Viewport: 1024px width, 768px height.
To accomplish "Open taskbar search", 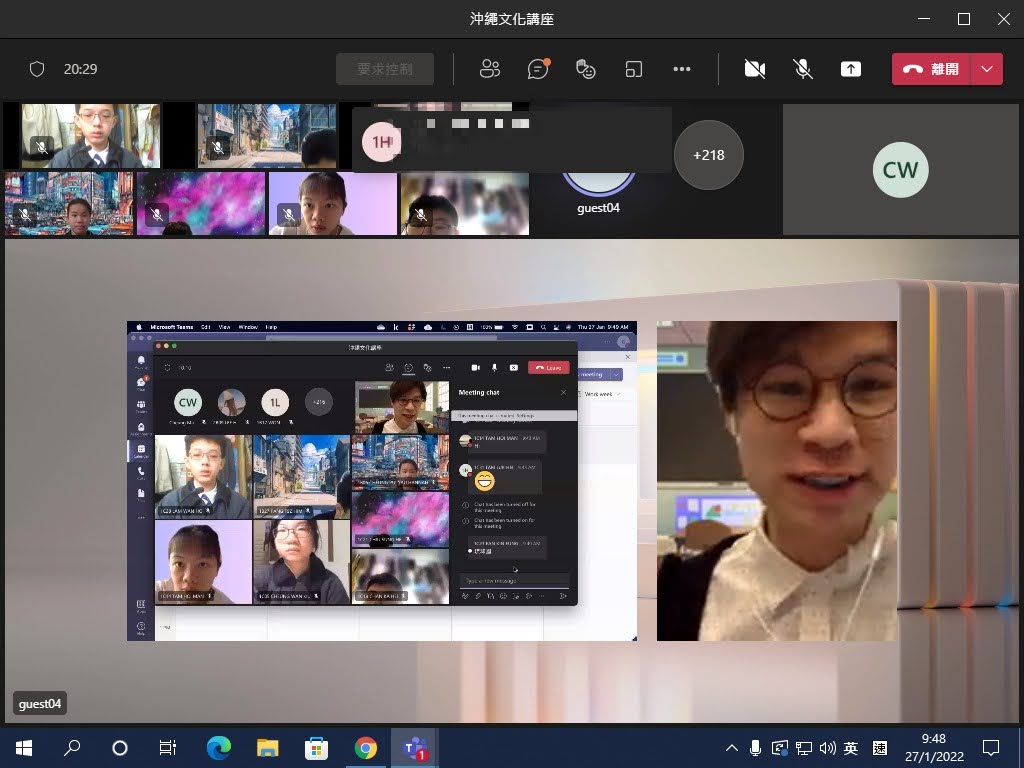I will point(72,747).
